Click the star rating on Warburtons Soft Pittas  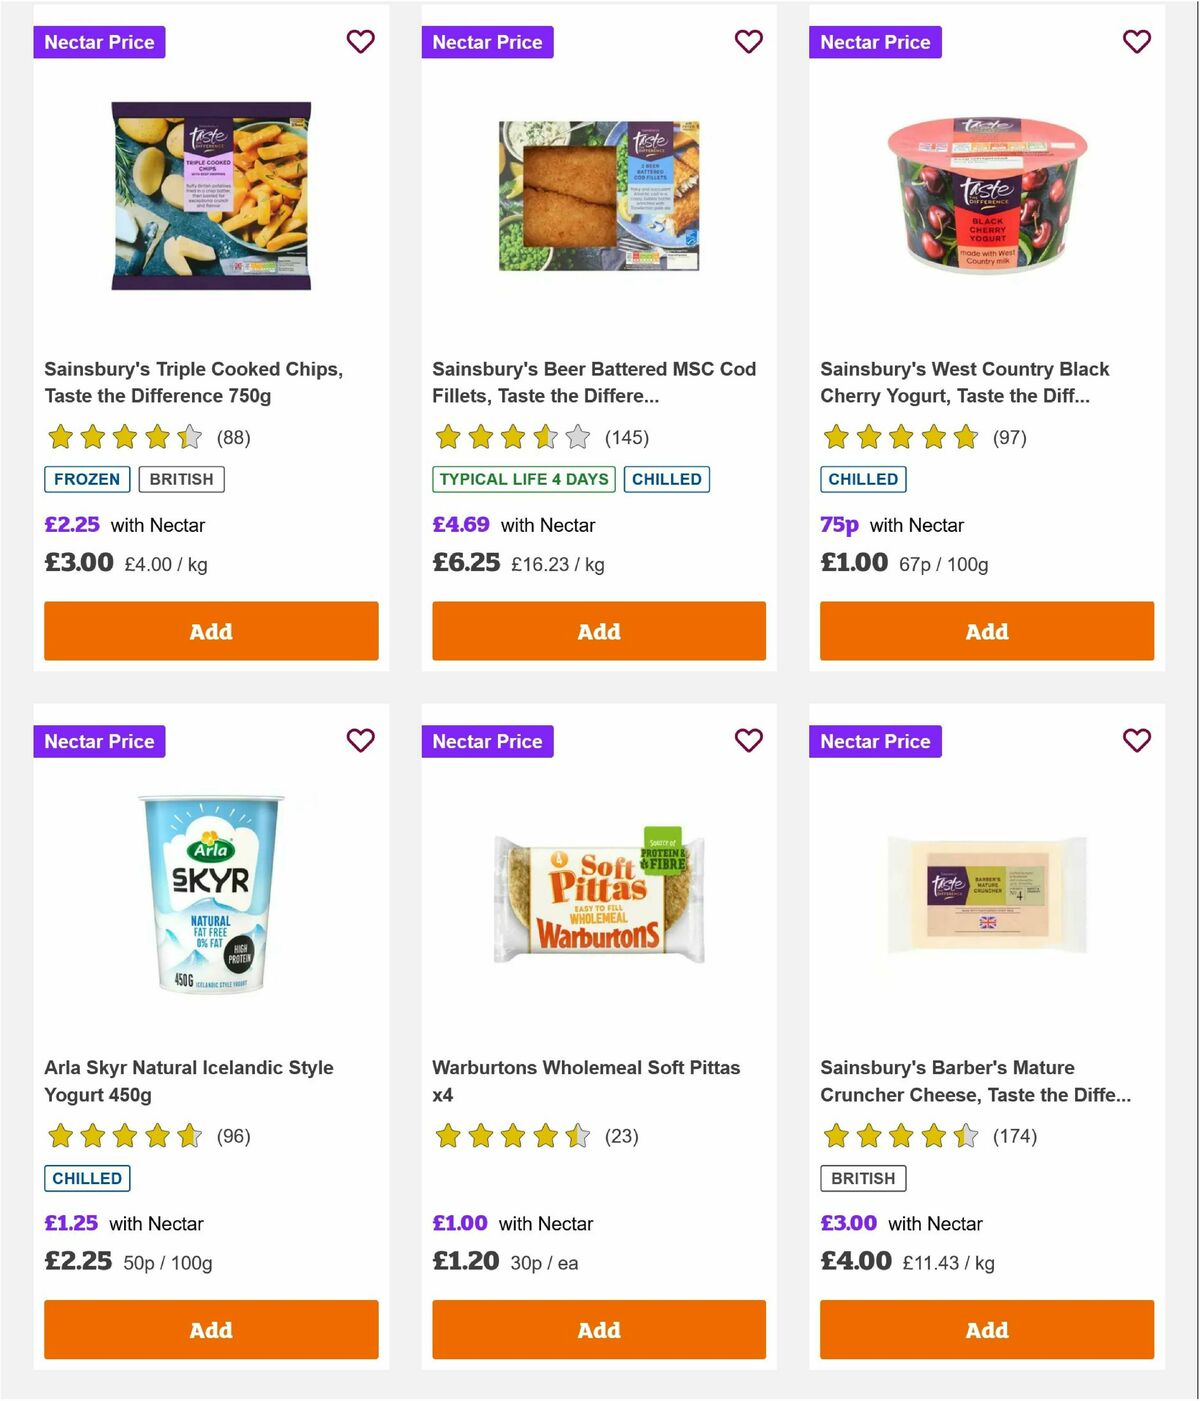512,1136
